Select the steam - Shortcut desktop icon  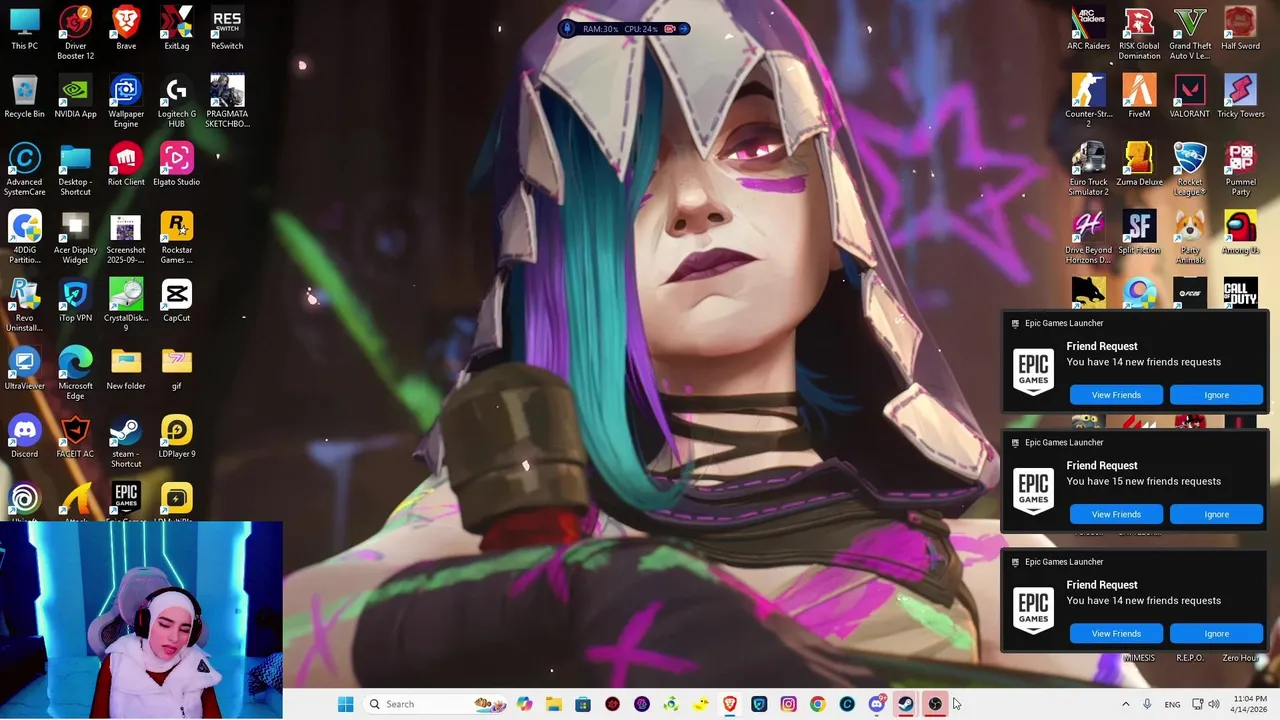pos(126,441)
